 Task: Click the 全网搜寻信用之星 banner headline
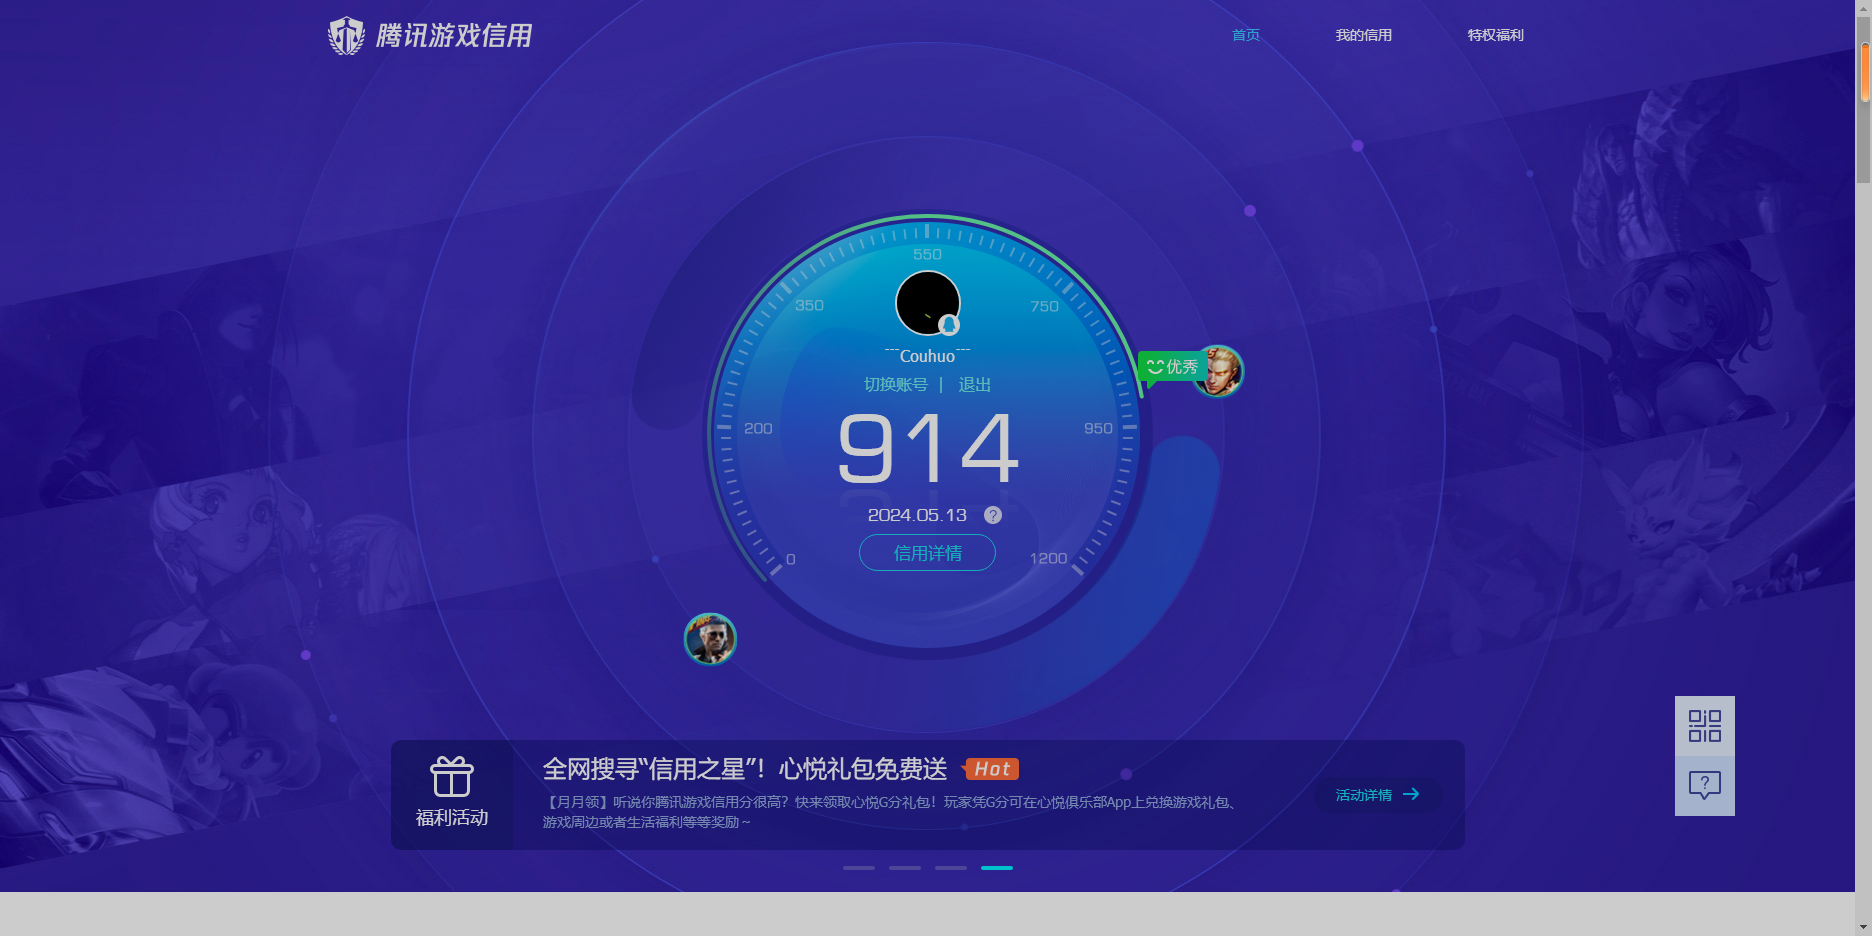[x=745, y=769]
